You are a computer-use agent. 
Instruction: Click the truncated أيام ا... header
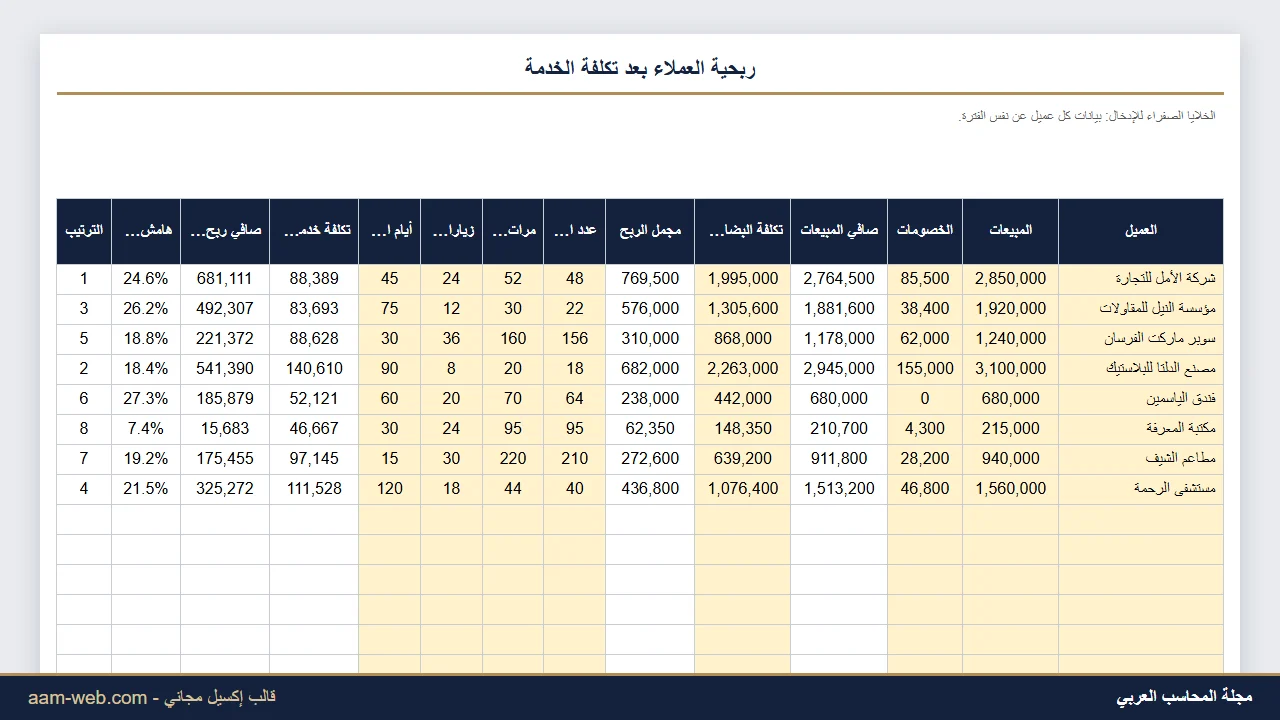click(390, 230)
